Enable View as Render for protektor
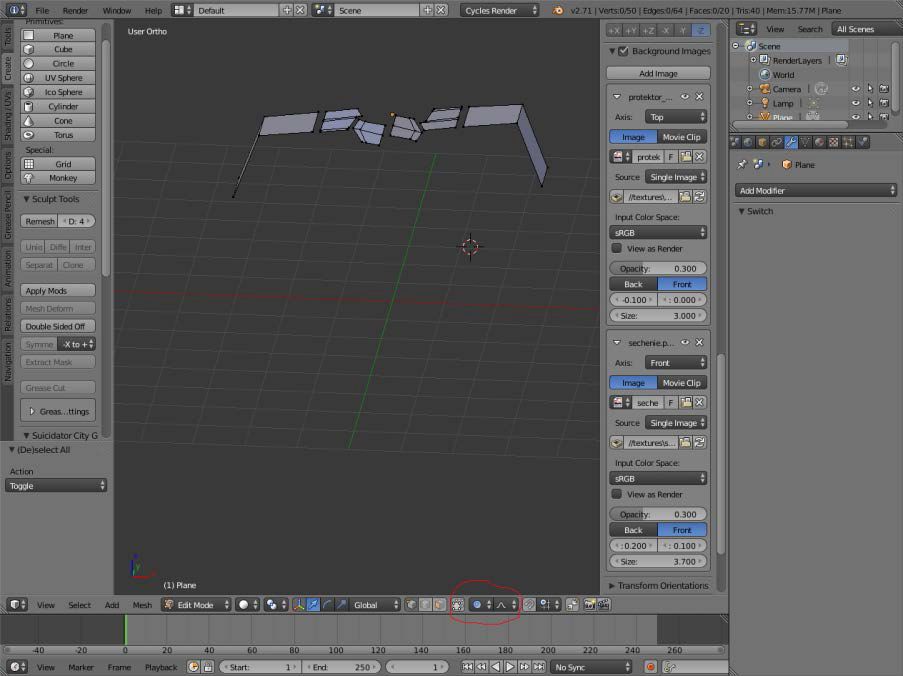903x676 pixels. click(617, 248)
